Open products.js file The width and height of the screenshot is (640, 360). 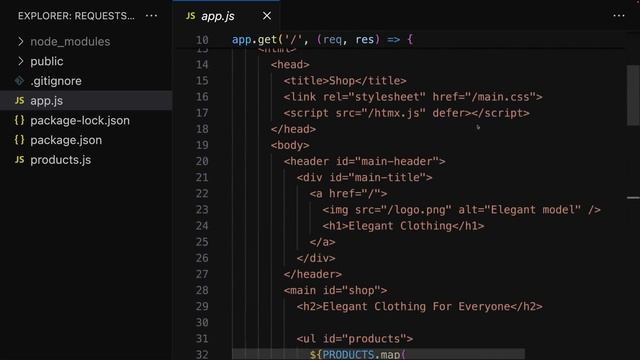pos(60,160)
